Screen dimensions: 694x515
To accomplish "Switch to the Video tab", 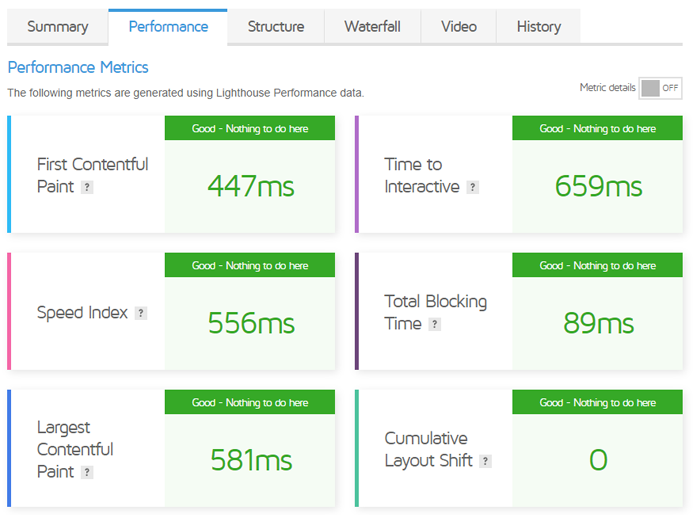I will pos(459,27).
